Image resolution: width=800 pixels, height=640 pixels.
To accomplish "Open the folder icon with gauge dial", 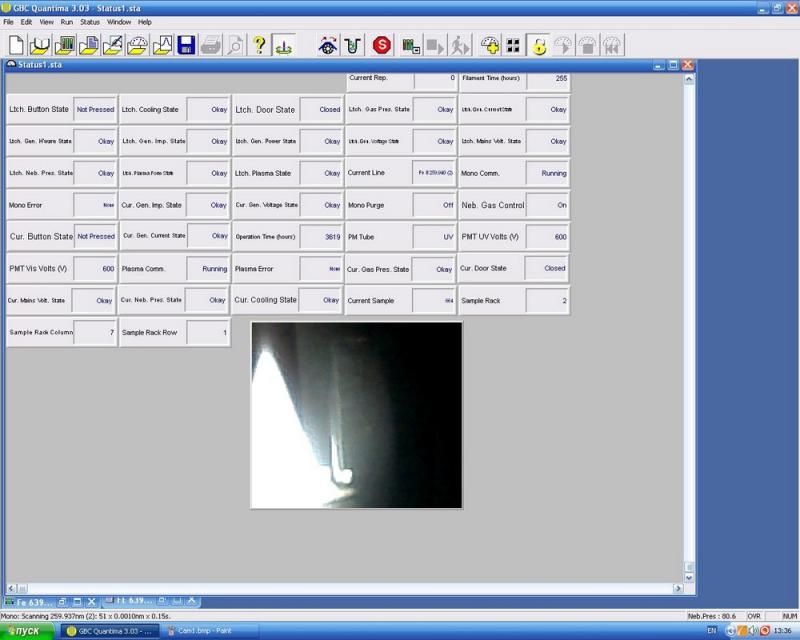I will click(137, 45).
